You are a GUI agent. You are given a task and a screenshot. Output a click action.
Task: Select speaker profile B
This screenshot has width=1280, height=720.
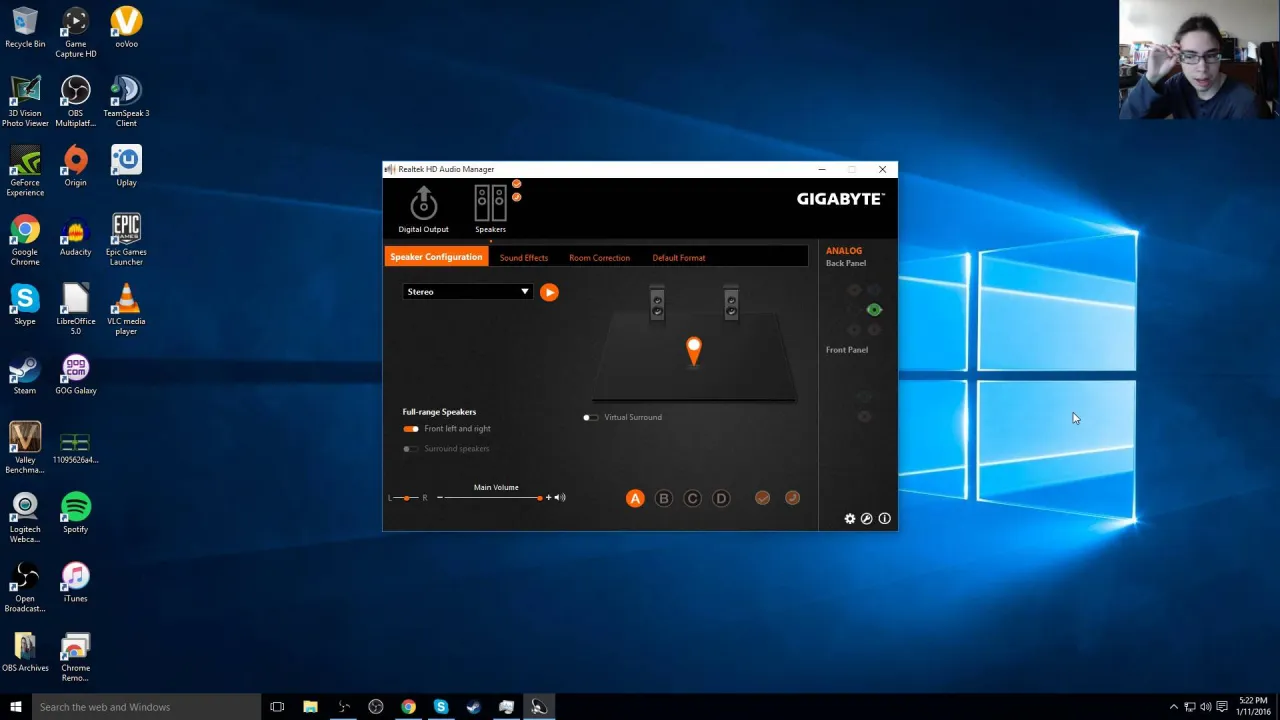[x=663, y=497]
